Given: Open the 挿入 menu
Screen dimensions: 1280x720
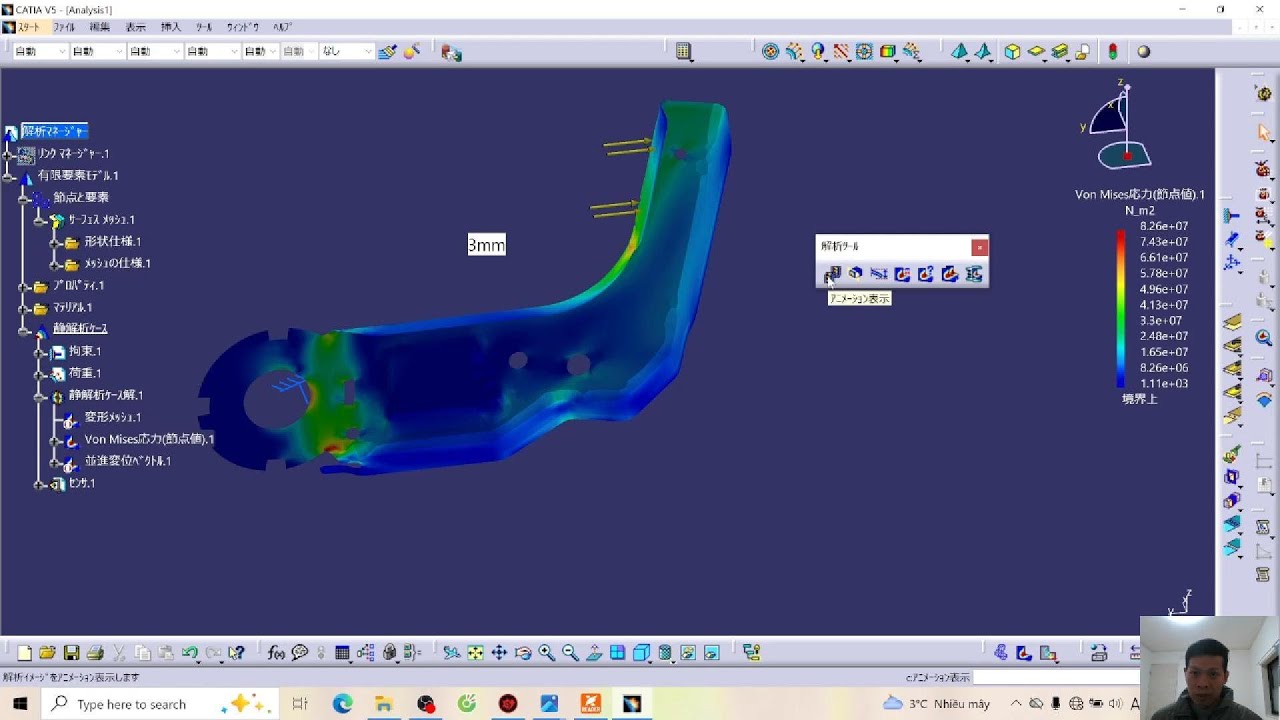Looking at the screenshot, I should (x=171, y=27).
